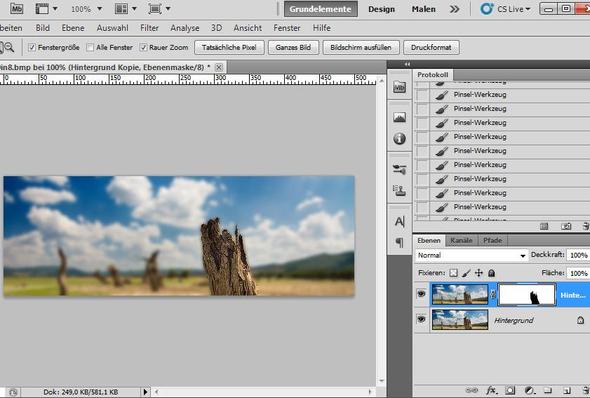590x398 pixels.
Task: Create new document from current Protokoll state
Action: 544,226
